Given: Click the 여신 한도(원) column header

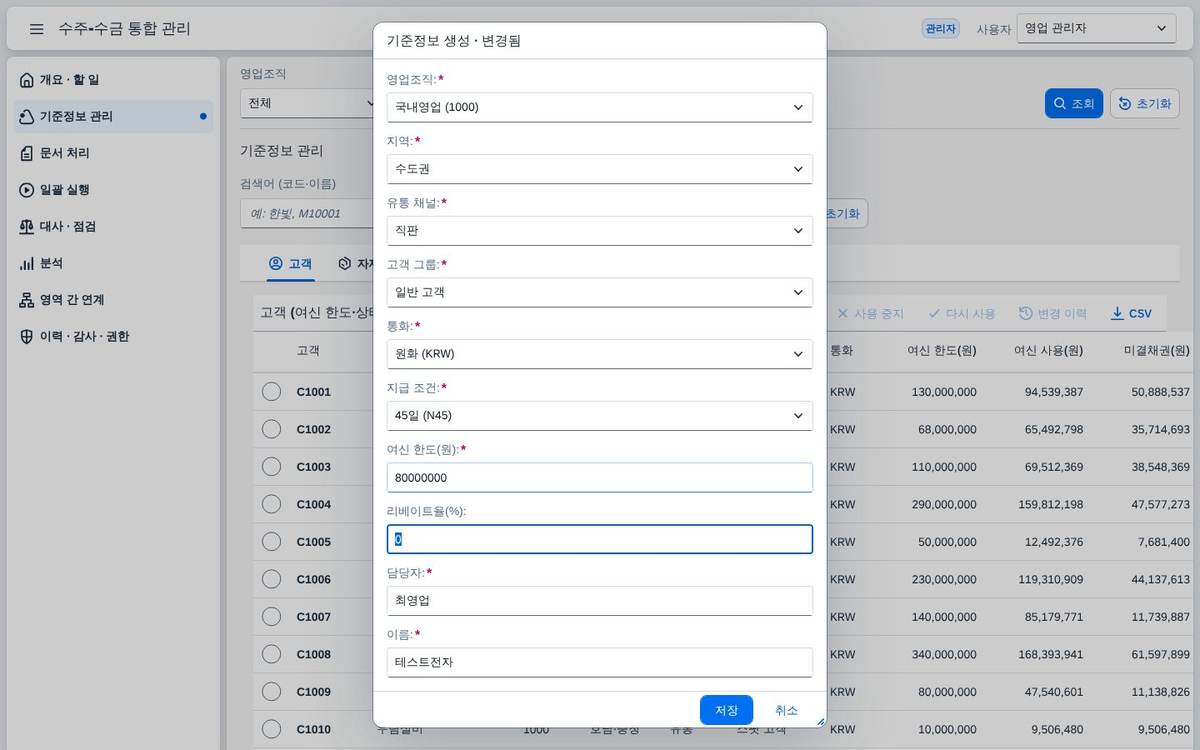Looking at the screenshot, I should (942, 351).
